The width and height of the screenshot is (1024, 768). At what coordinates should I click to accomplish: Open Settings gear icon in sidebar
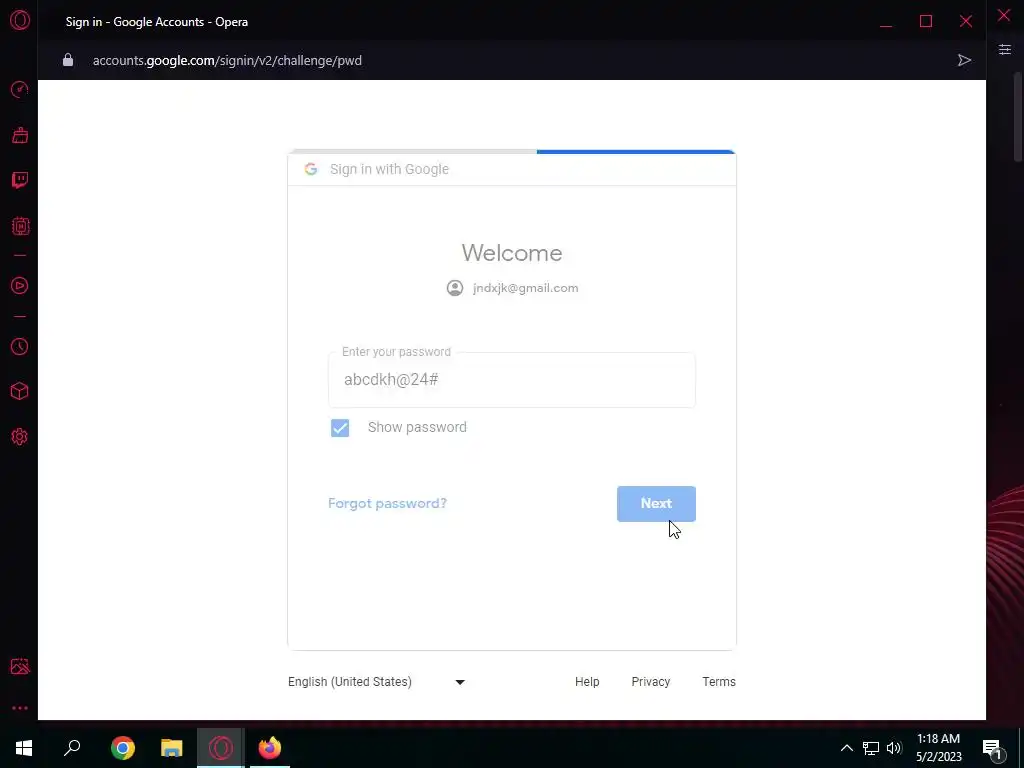[x=20, y=437]
